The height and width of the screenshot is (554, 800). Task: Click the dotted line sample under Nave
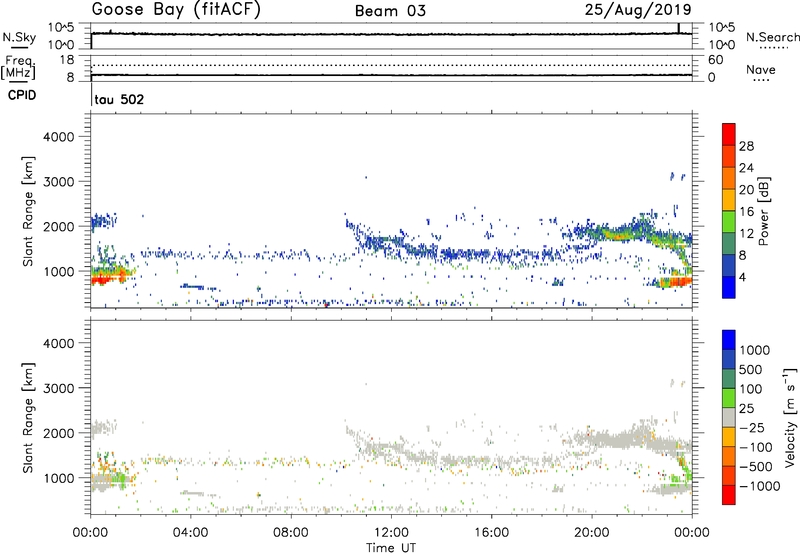pos(761,81)
